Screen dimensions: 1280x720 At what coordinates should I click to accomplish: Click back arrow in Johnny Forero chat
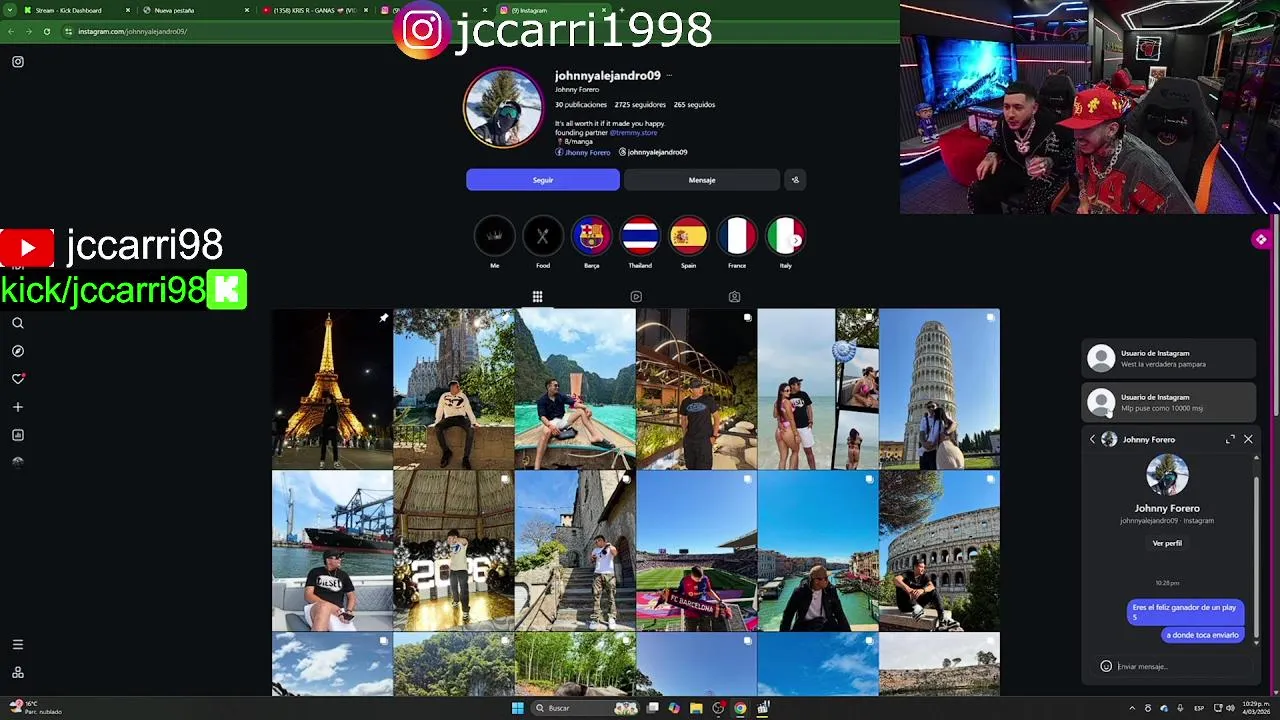(x=1092, y=439)
